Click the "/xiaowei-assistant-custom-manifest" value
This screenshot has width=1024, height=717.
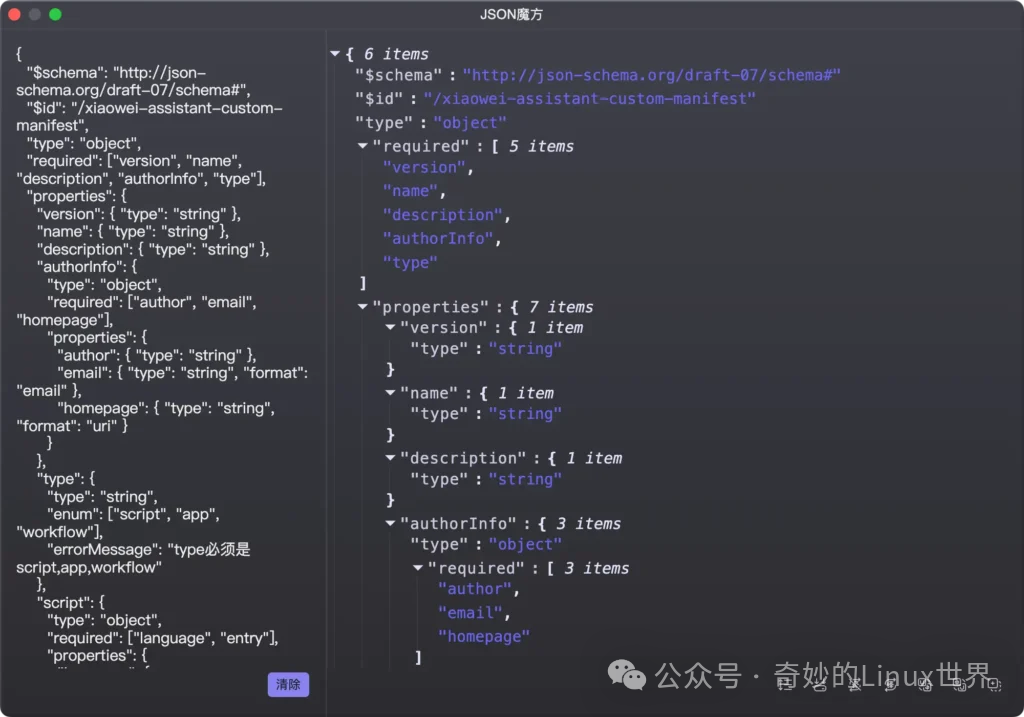pyautogui.click(x=589, y=99)
